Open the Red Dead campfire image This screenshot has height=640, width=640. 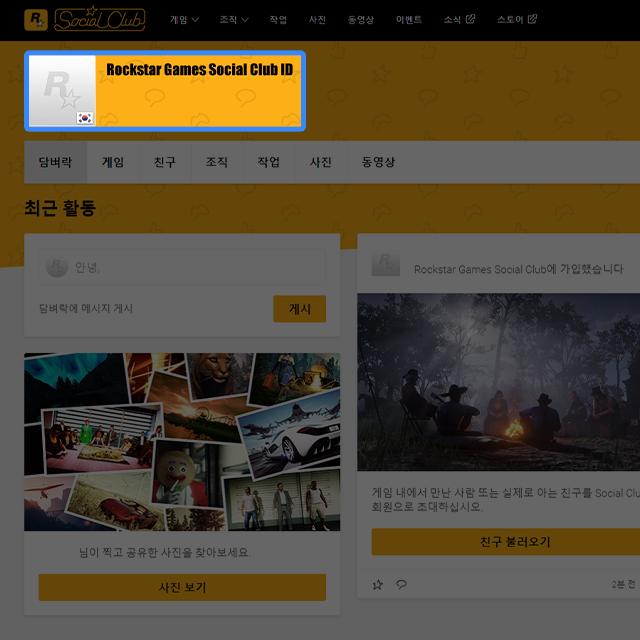point(499,382)
